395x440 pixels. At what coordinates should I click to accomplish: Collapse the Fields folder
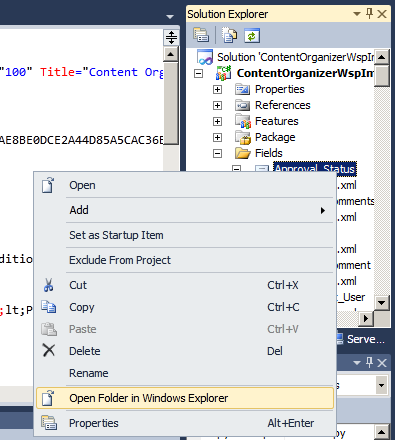click(217, 153)
